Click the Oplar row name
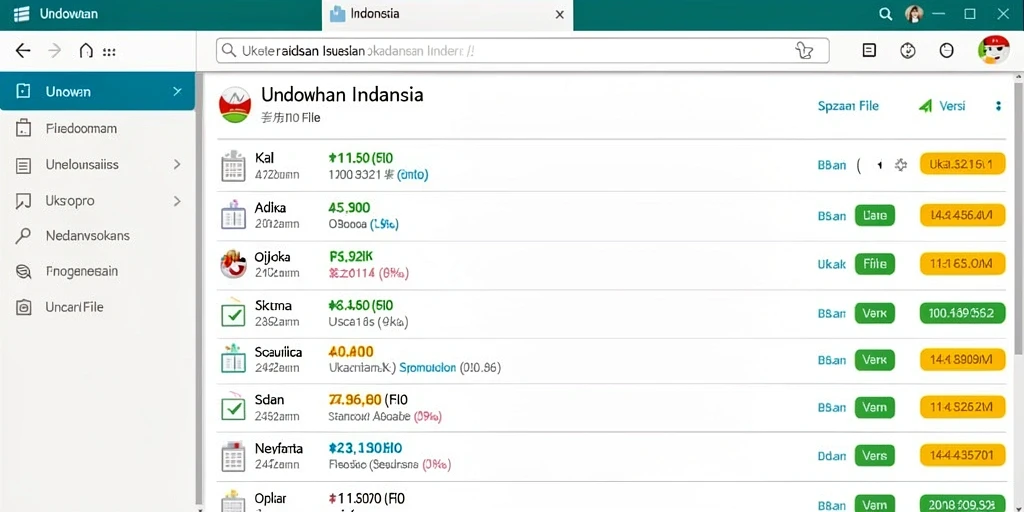The height and width of the screenshot is (512, 1024). point(270,498)
